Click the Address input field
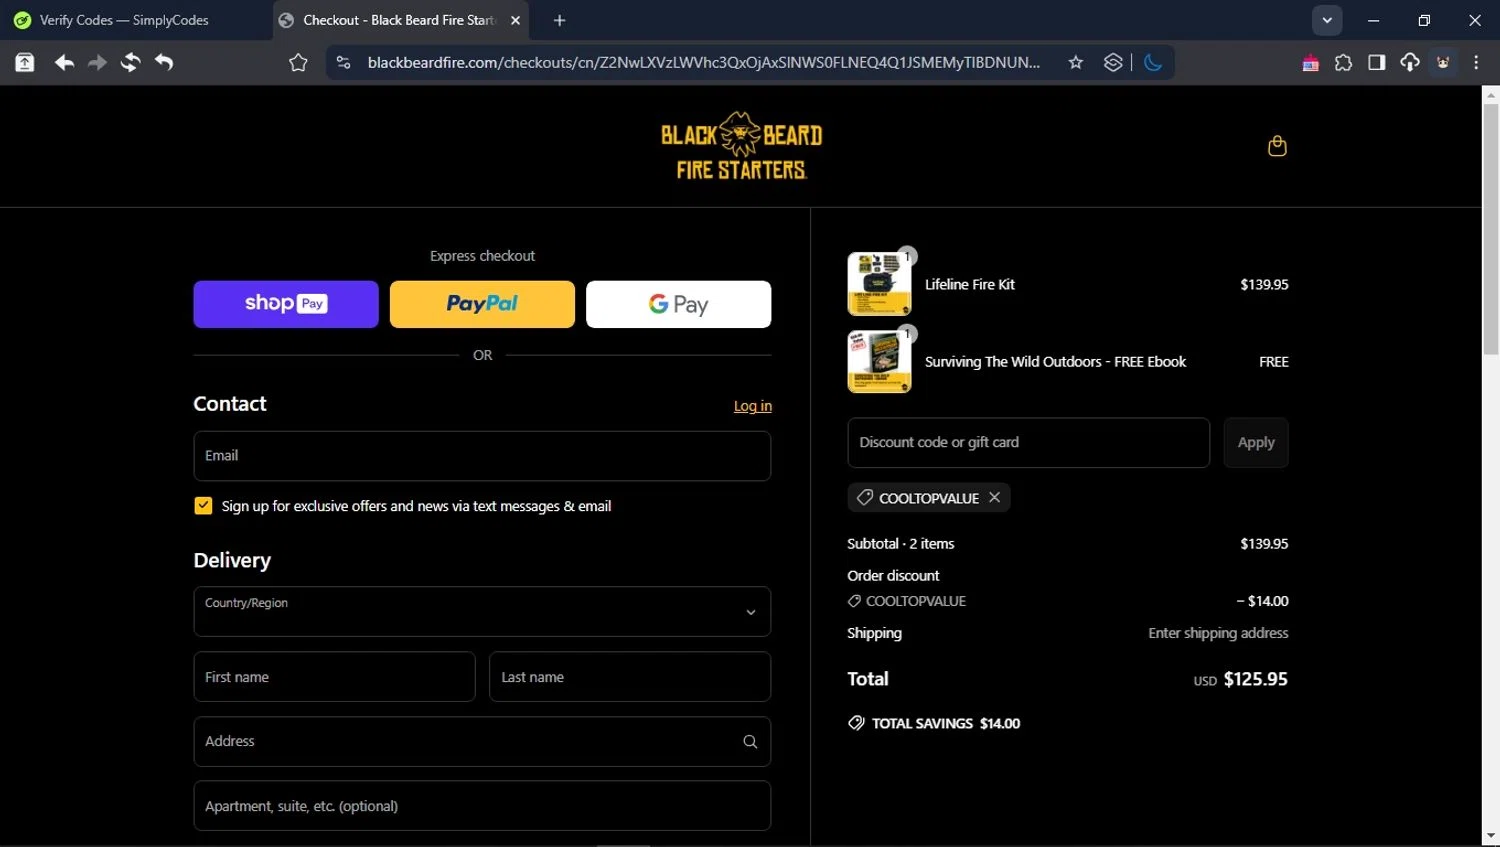 482,741
